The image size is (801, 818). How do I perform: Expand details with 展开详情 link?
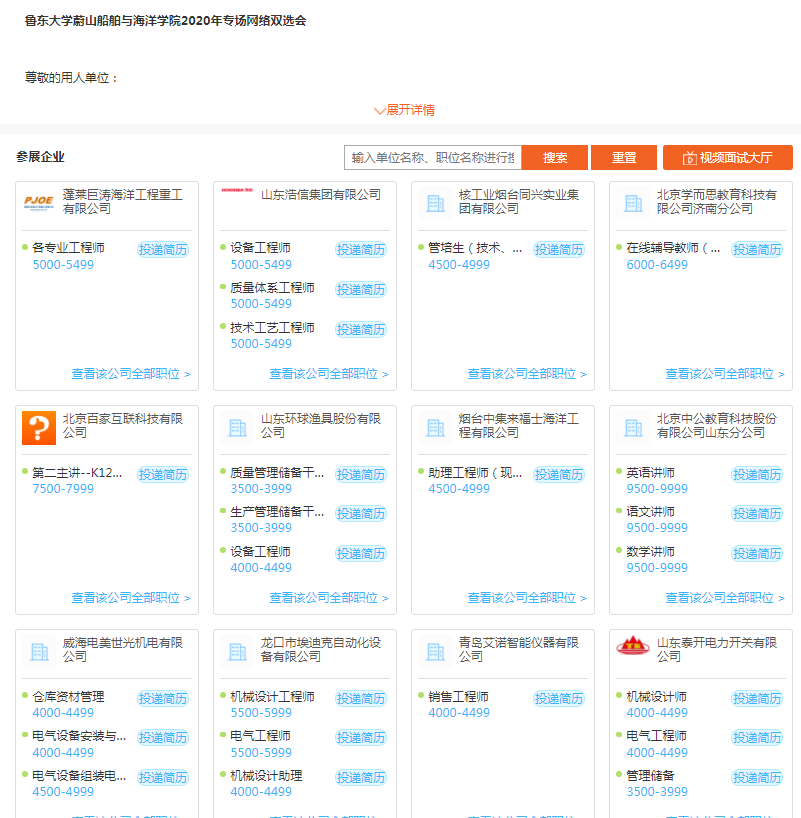pyautogui.click(x=404, y=110)
